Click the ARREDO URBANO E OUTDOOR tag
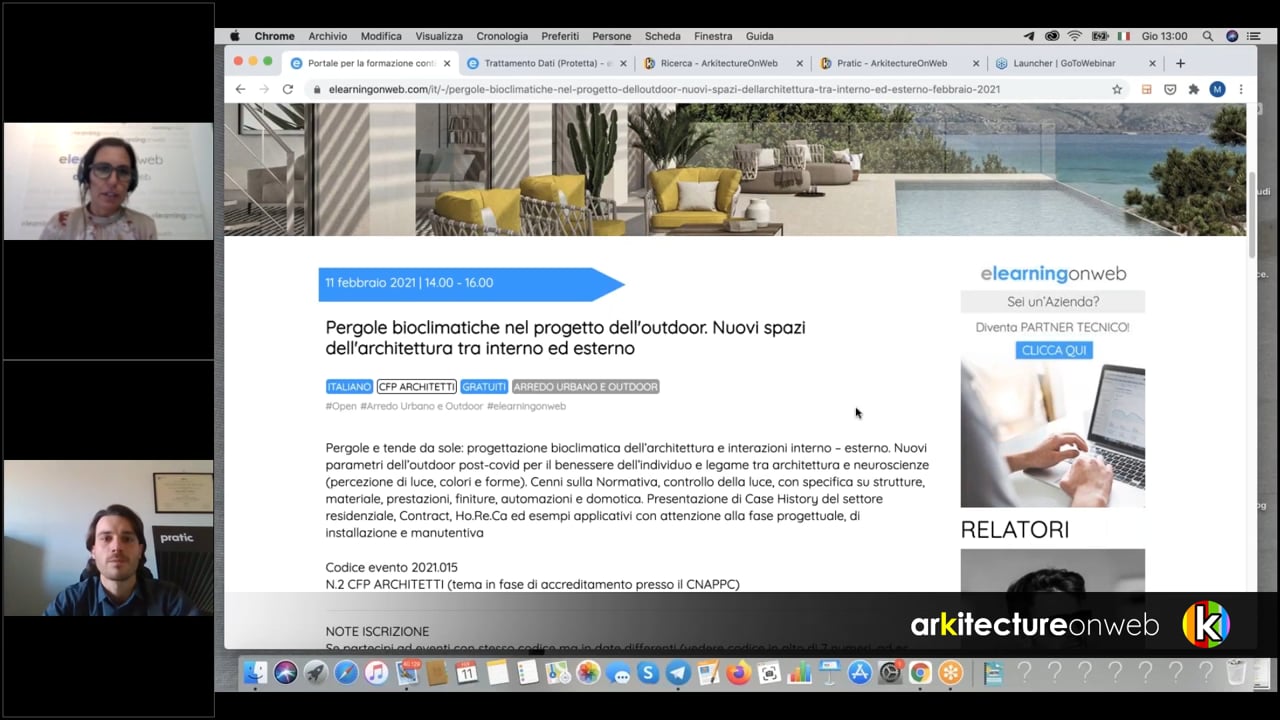The width and height of the screenshot is (1280, 720). tap(586, 387)
